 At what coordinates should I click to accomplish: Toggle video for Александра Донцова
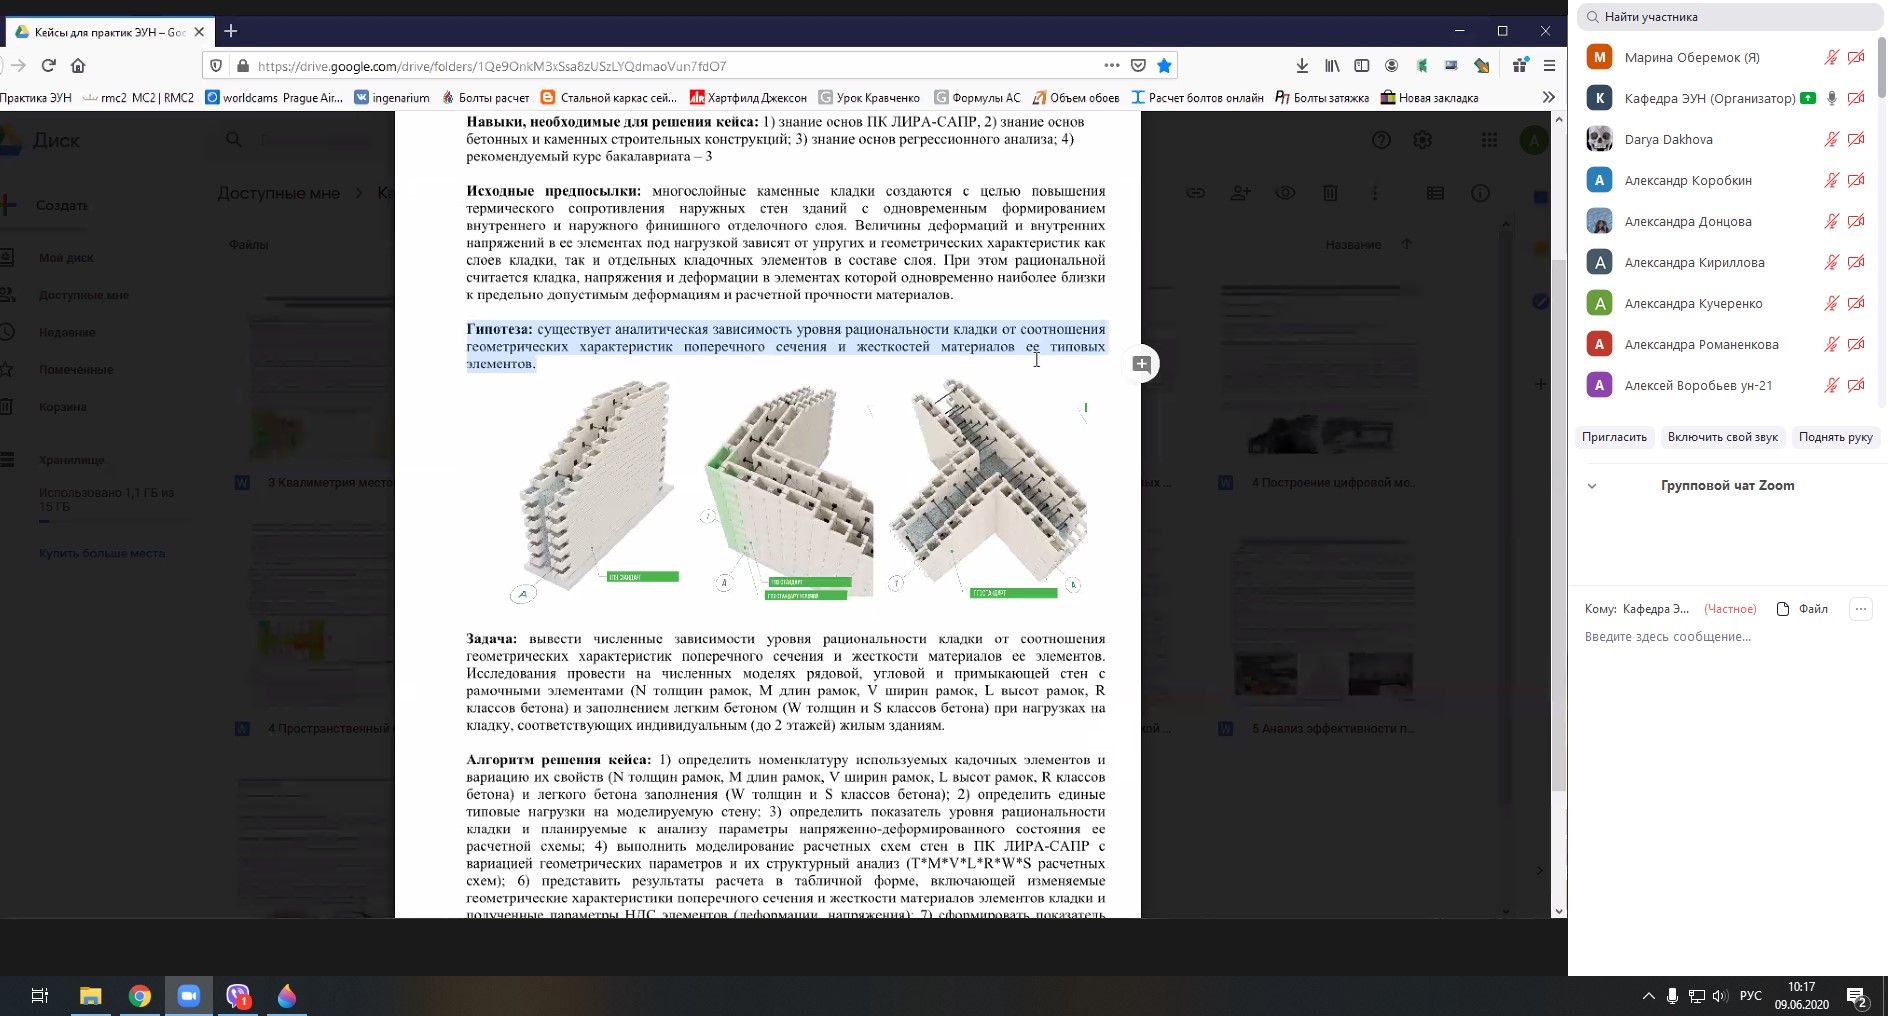click(1856, 221)
